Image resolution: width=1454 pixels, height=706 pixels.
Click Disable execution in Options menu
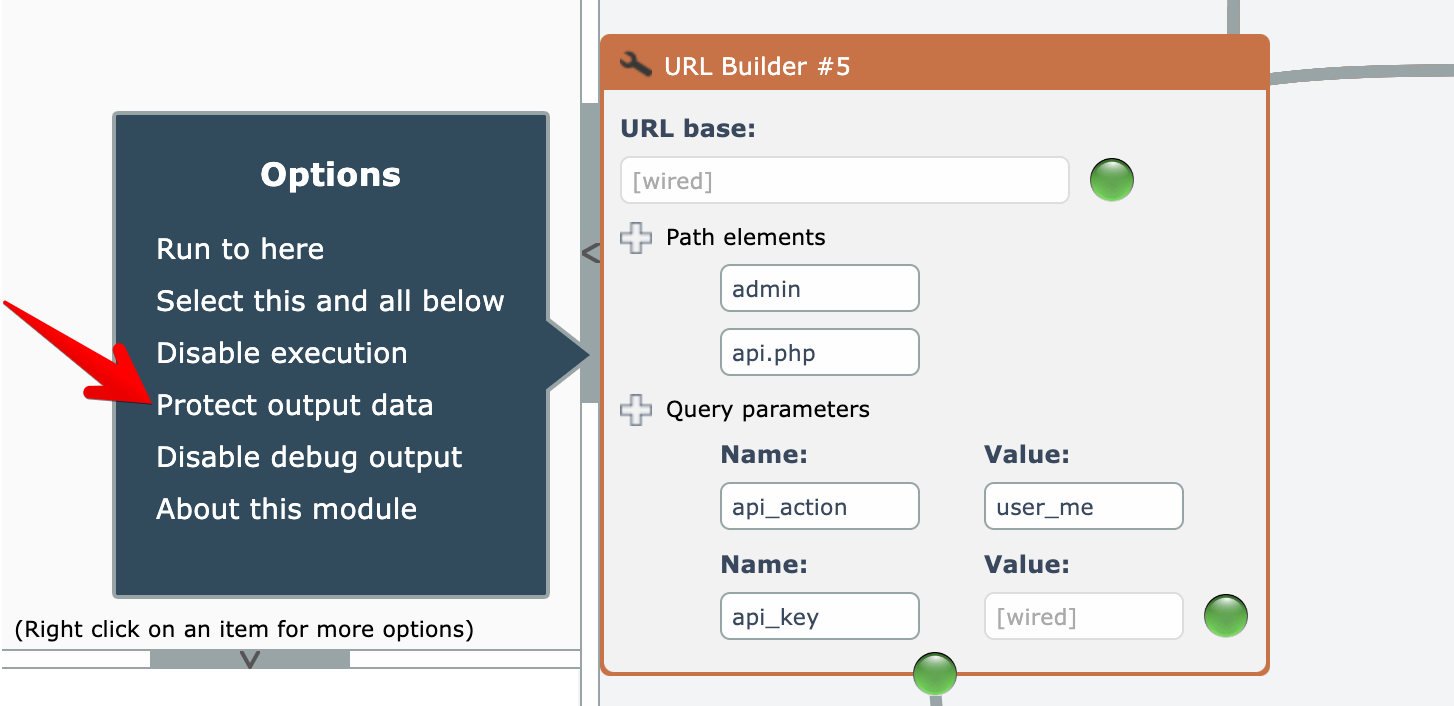pos(282,353)
